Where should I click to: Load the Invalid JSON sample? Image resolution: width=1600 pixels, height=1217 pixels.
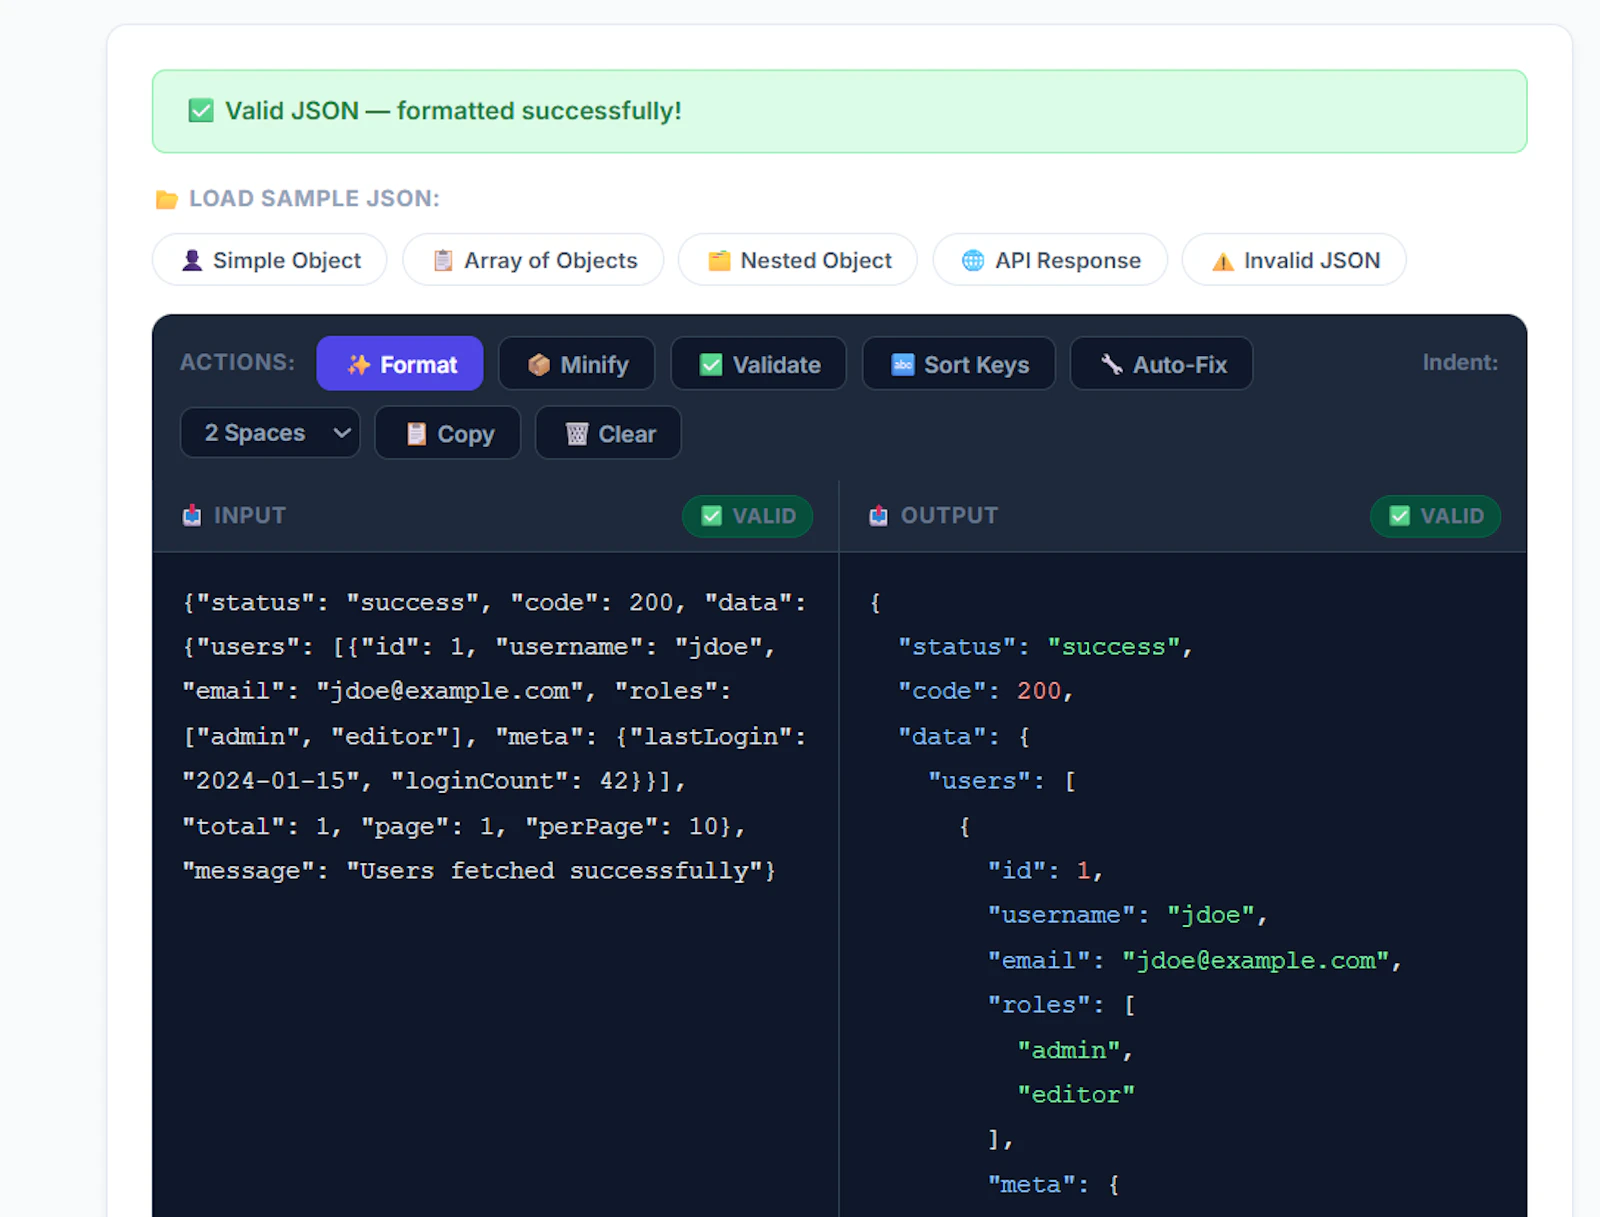(x=1294, y=260)
